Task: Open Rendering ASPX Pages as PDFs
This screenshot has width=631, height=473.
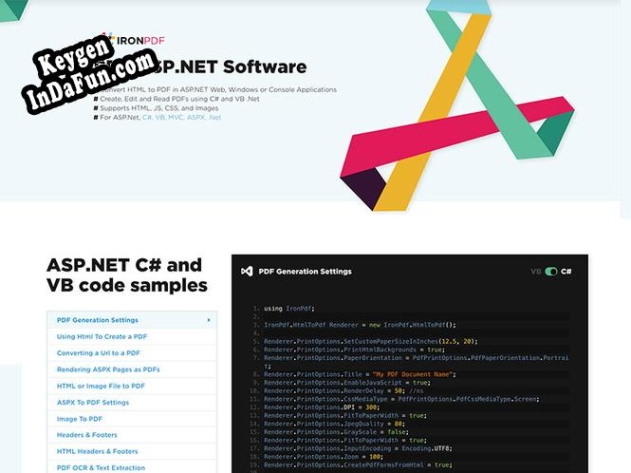Action: tap(132, 370)
